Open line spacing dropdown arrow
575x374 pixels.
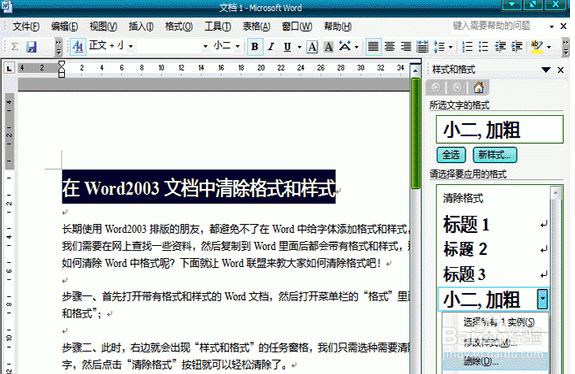coord(451,47)
